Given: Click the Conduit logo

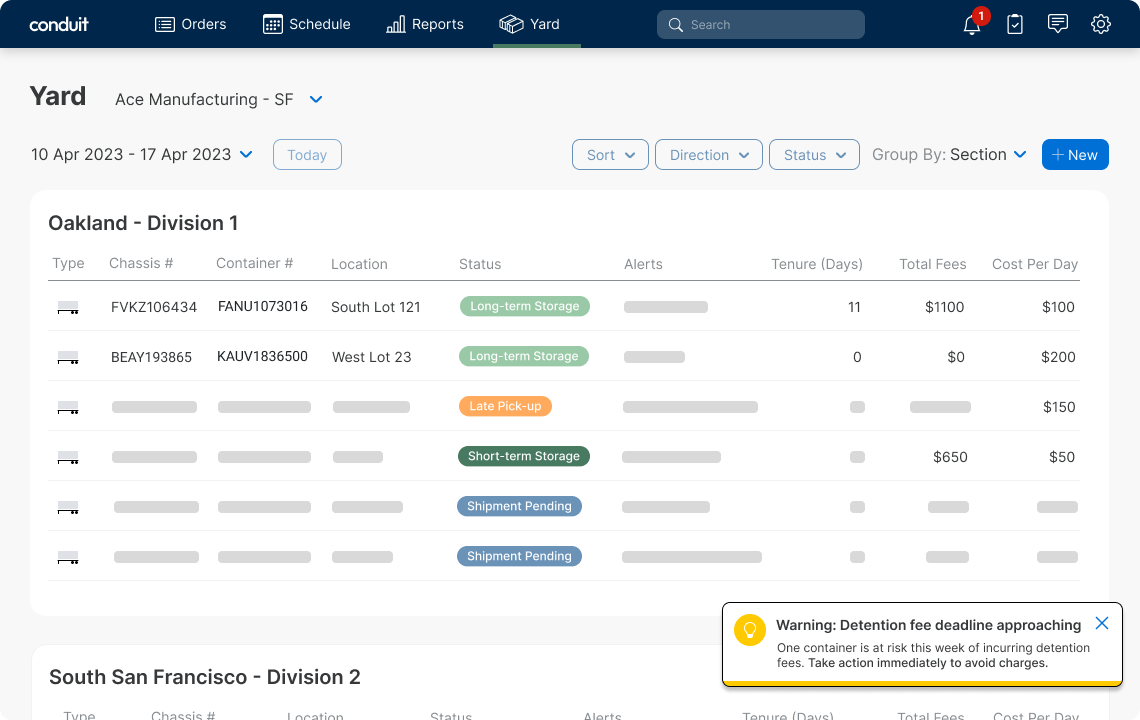Looking at the screenshot, I should click(58, 24).
